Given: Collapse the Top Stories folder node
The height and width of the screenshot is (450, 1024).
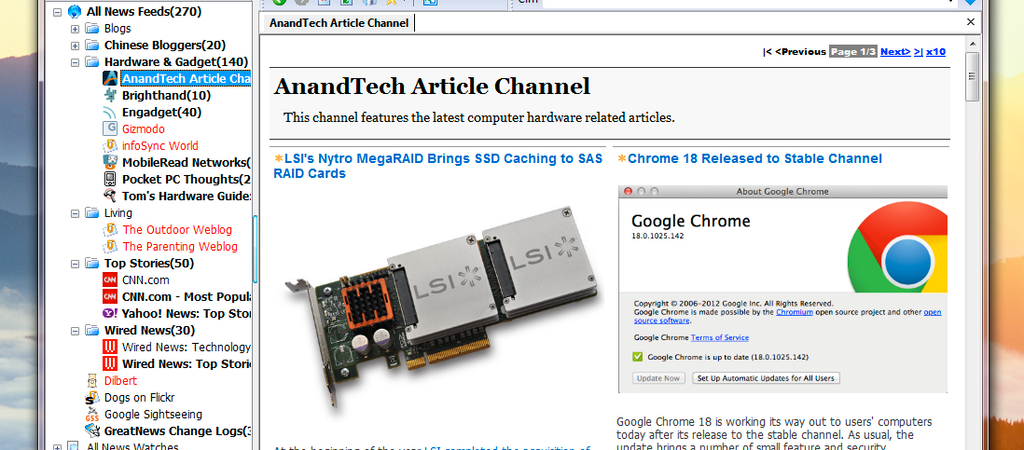Looking at the screenshot, I should pos(75,263).
